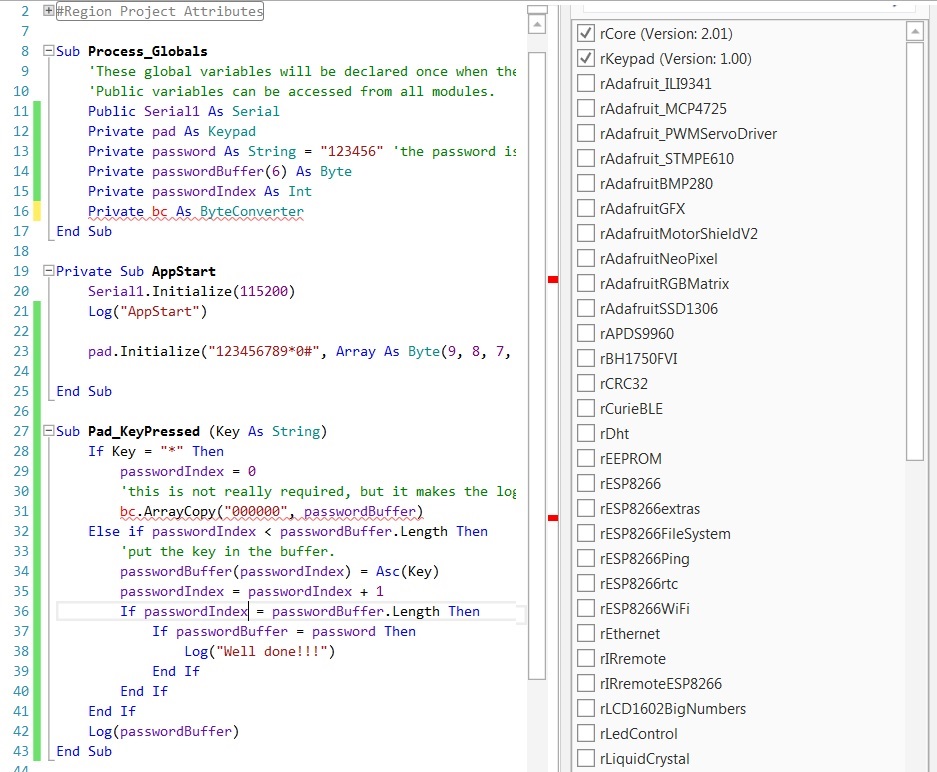Select the rCRC32 checkbox

click(x=586, y=384)
